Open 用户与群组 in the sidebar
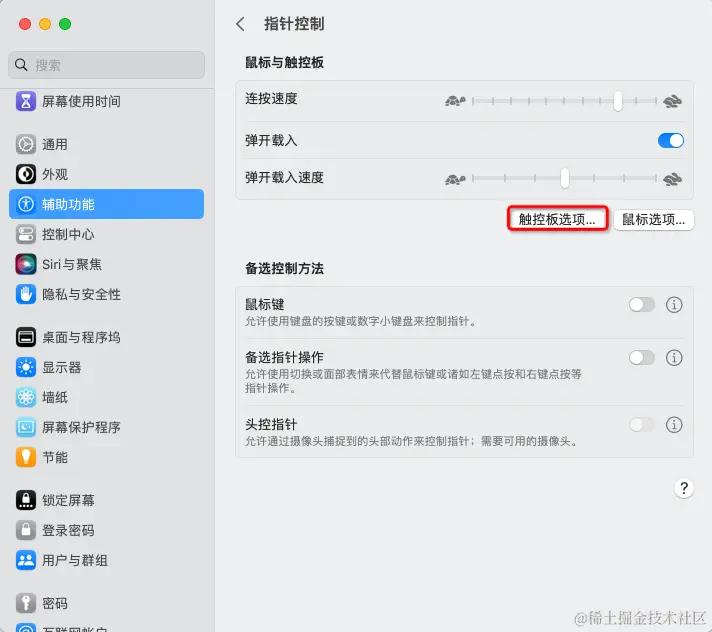 [x=106, y=560]
